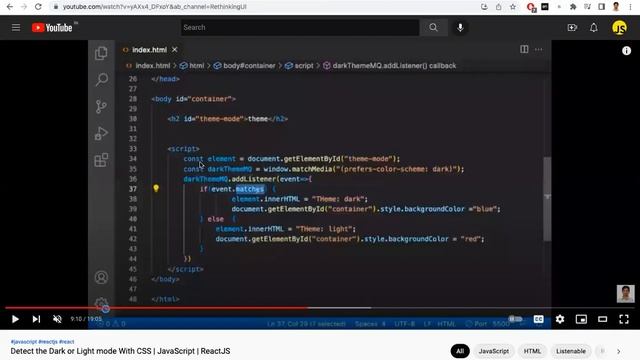This screenshot has width=640, height=360.
Task: Click VS Code Run and Debug icon
Action: [x=101, y=133]
